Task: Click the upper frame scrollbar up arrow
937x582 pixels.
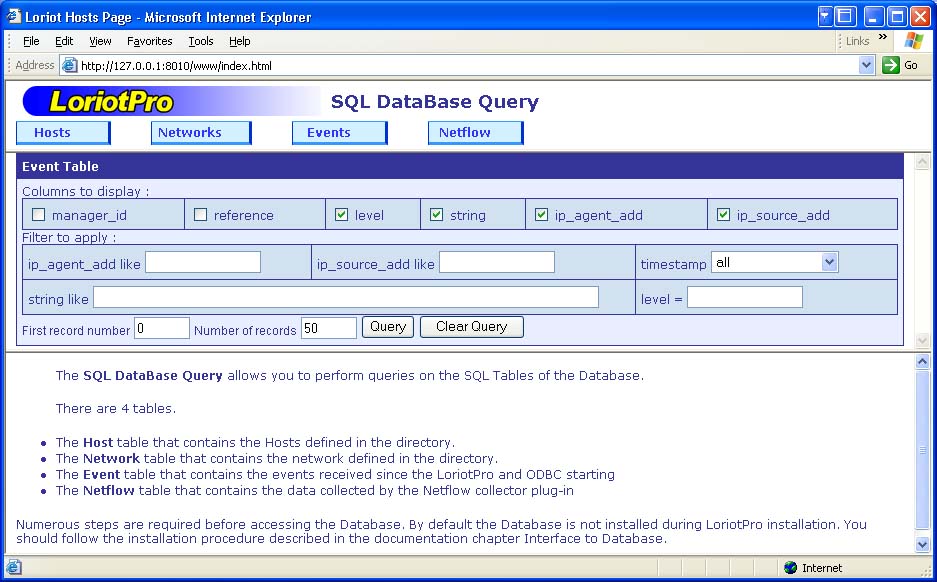Action: click(922, 161)
